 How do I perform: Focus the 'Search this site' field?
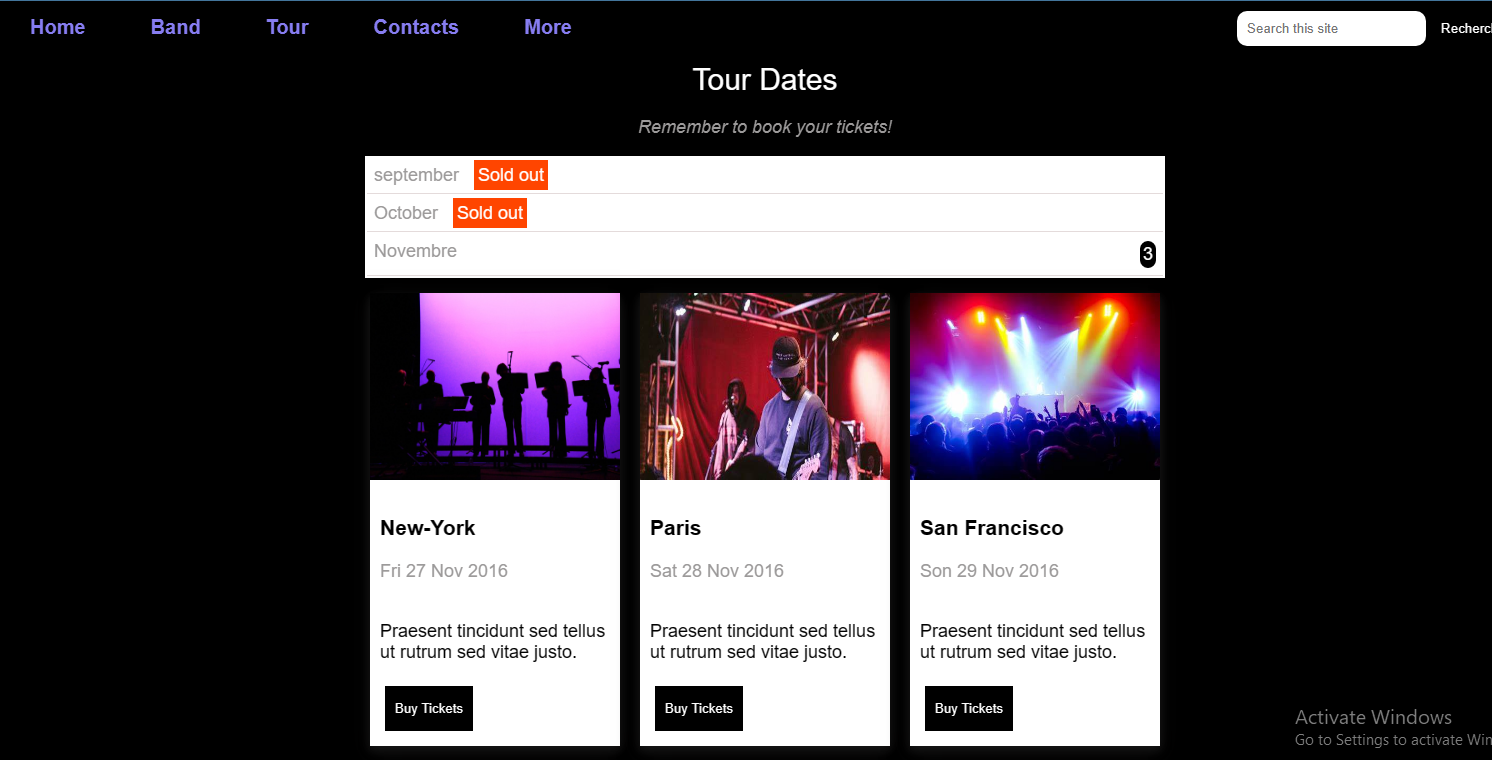coord(1330,29)
